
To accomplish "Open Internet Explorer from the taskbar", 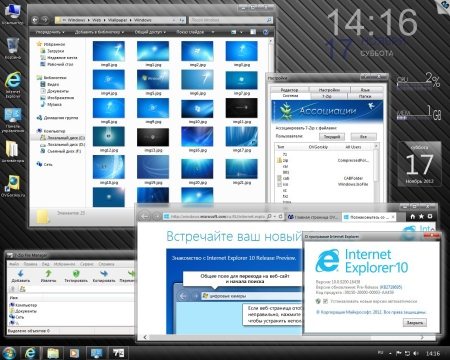I will point(30,353).
